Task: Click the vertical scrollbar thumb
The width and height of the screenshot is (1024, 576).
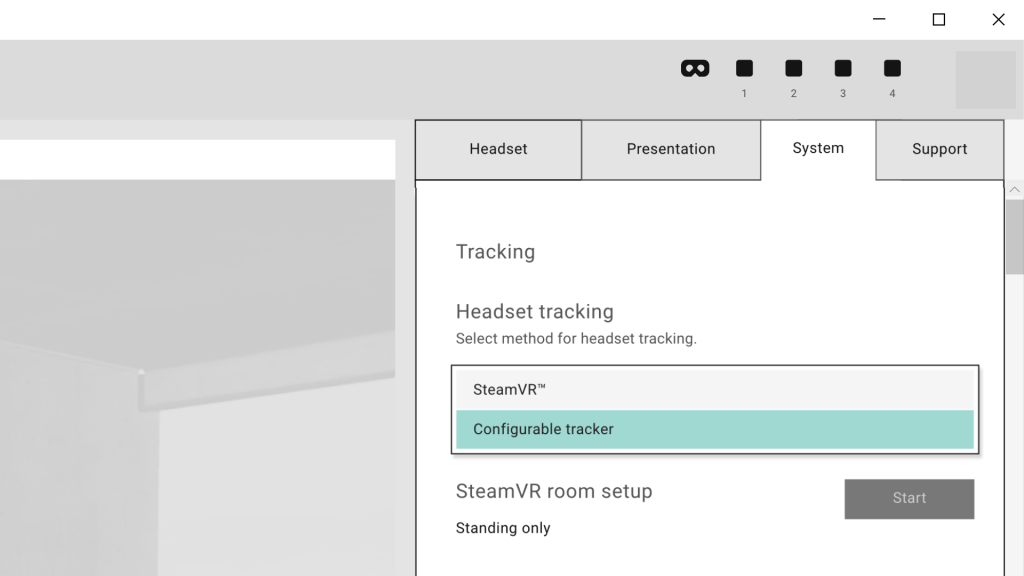Action: click(x=1015, y=237)
